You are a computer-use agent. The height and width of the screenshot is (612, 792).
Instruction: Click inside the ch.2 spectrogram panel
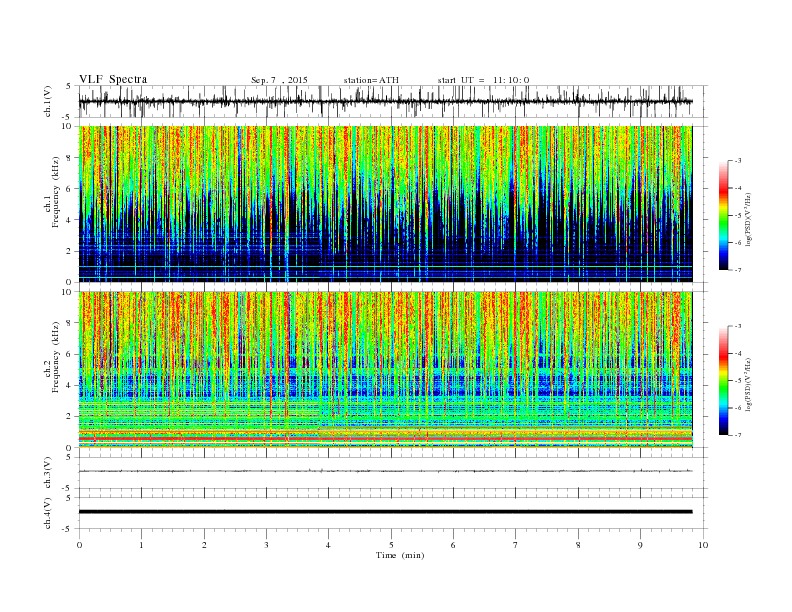[385, 370]
